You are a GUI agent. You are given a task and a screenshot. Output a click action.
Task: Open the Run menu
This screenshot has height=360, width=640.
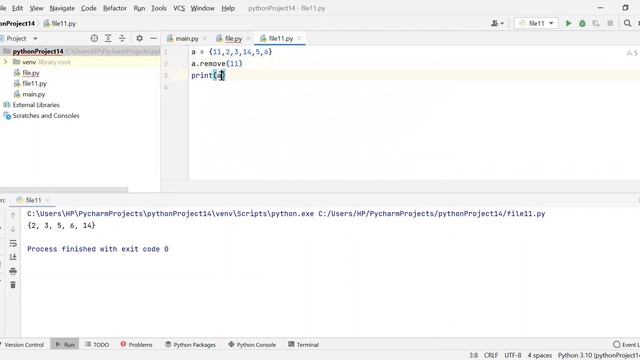pyautogui.click(x=139, y=8)
